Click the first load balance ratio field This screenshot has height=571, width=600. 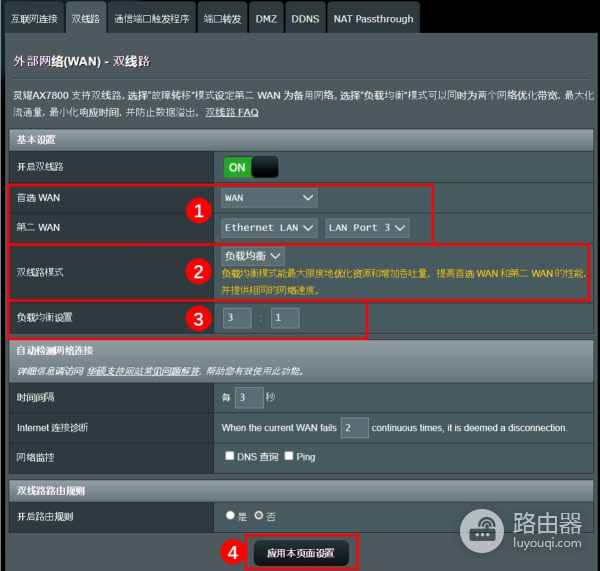point(236,318)
